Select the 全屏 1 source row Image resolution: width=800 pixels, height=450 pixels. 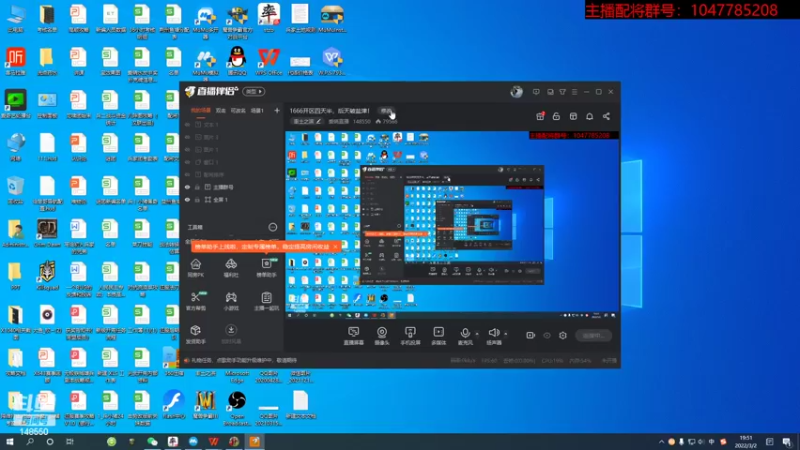point(232,200)
